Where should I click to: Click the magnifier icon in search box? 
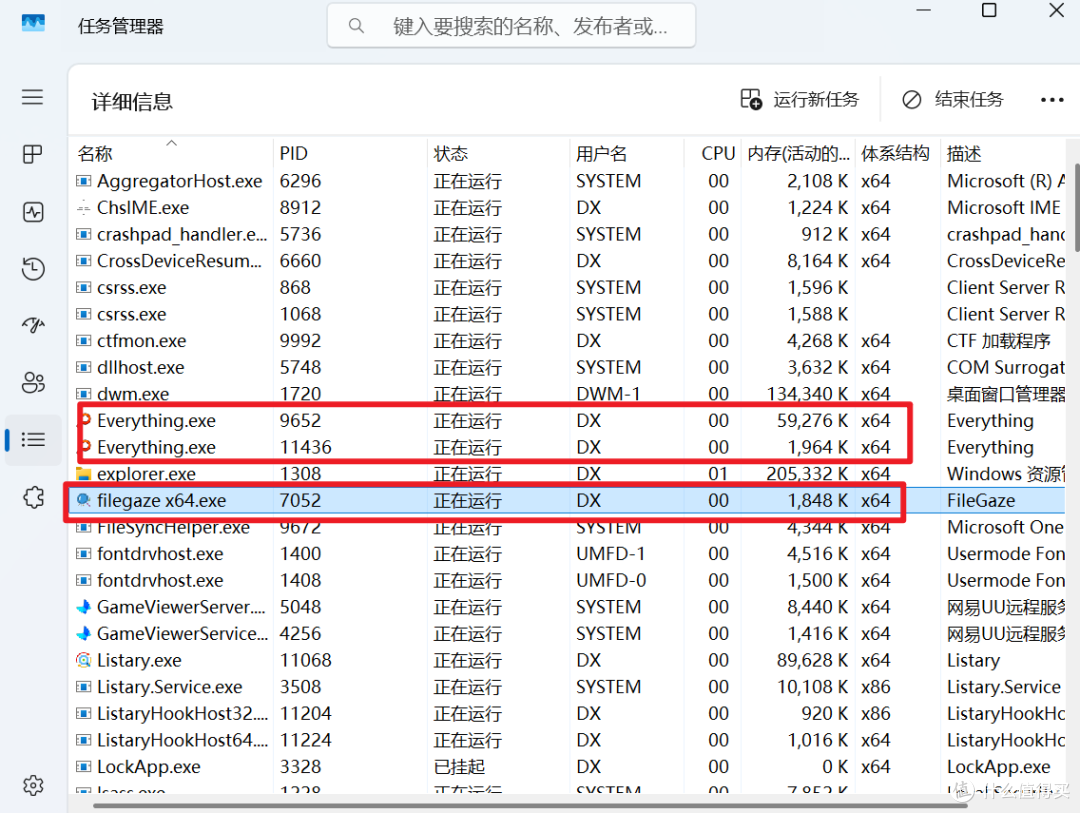pos(356,26)
